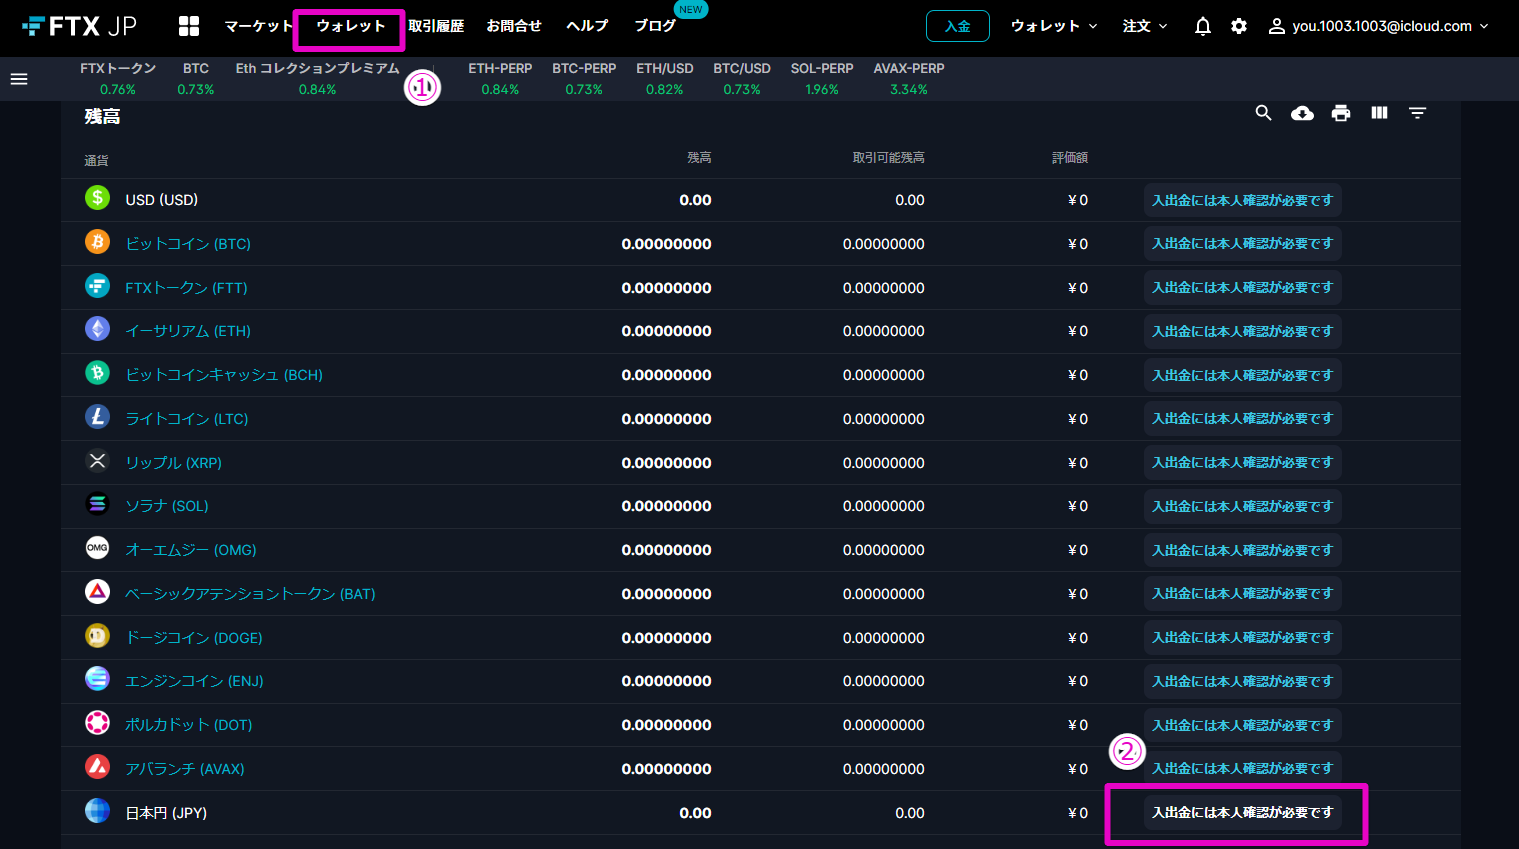Open settings gear icon

(1239, 26)
